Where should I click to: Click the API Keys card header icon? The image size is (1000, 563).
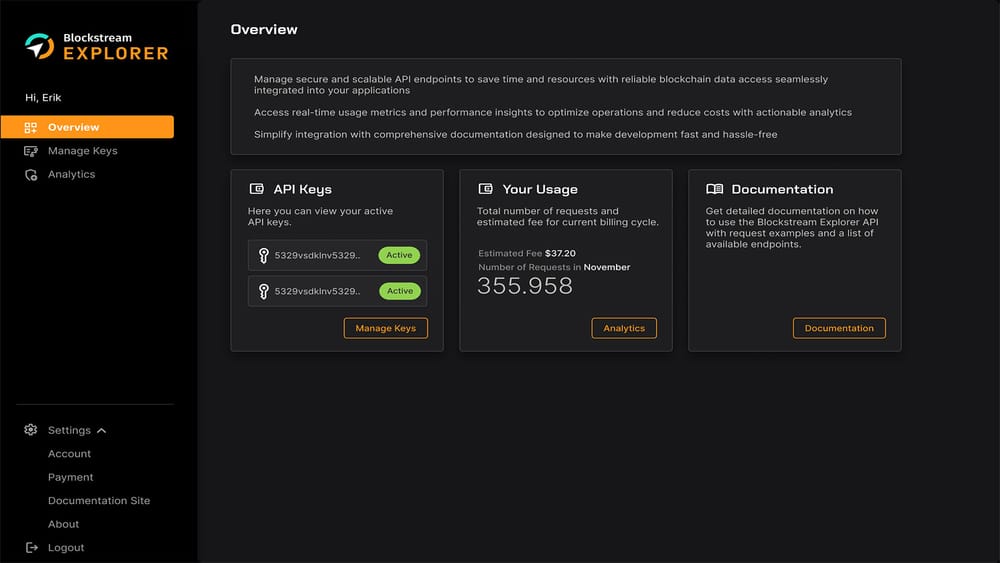pyautogui.click(x=256, y=189)
